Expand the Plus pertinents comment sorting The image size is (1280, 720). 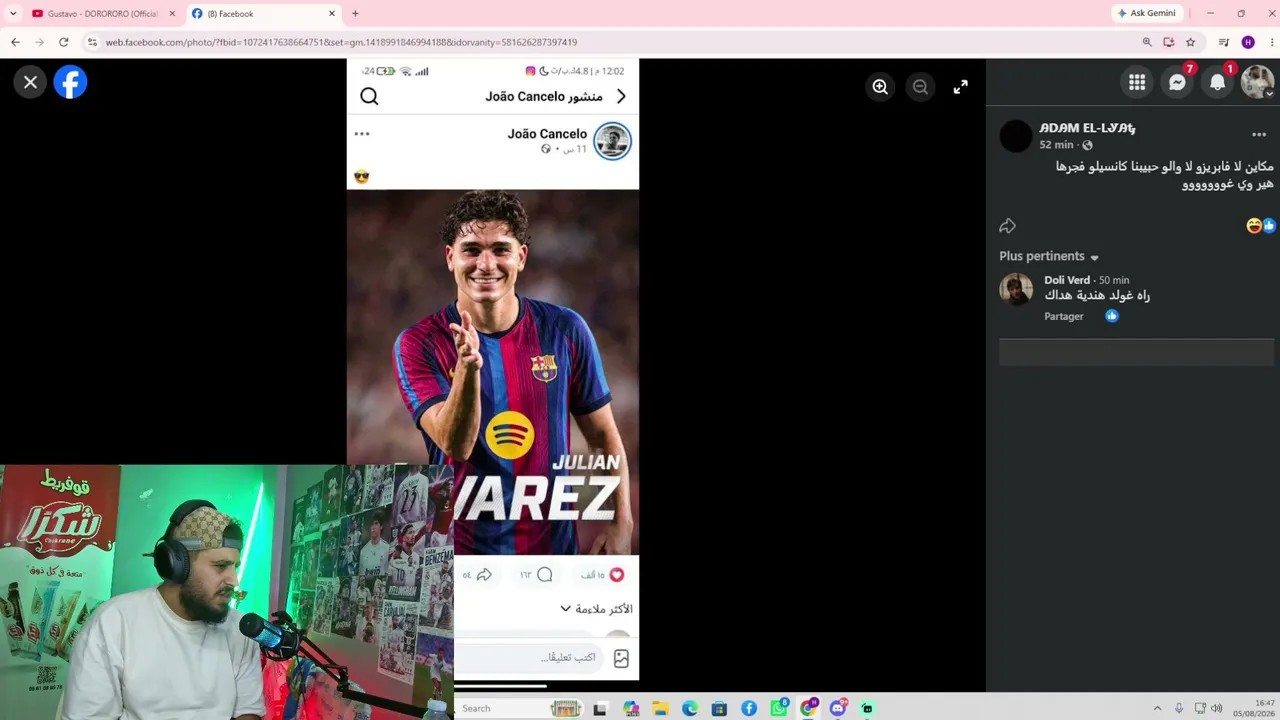point(1049,256)
